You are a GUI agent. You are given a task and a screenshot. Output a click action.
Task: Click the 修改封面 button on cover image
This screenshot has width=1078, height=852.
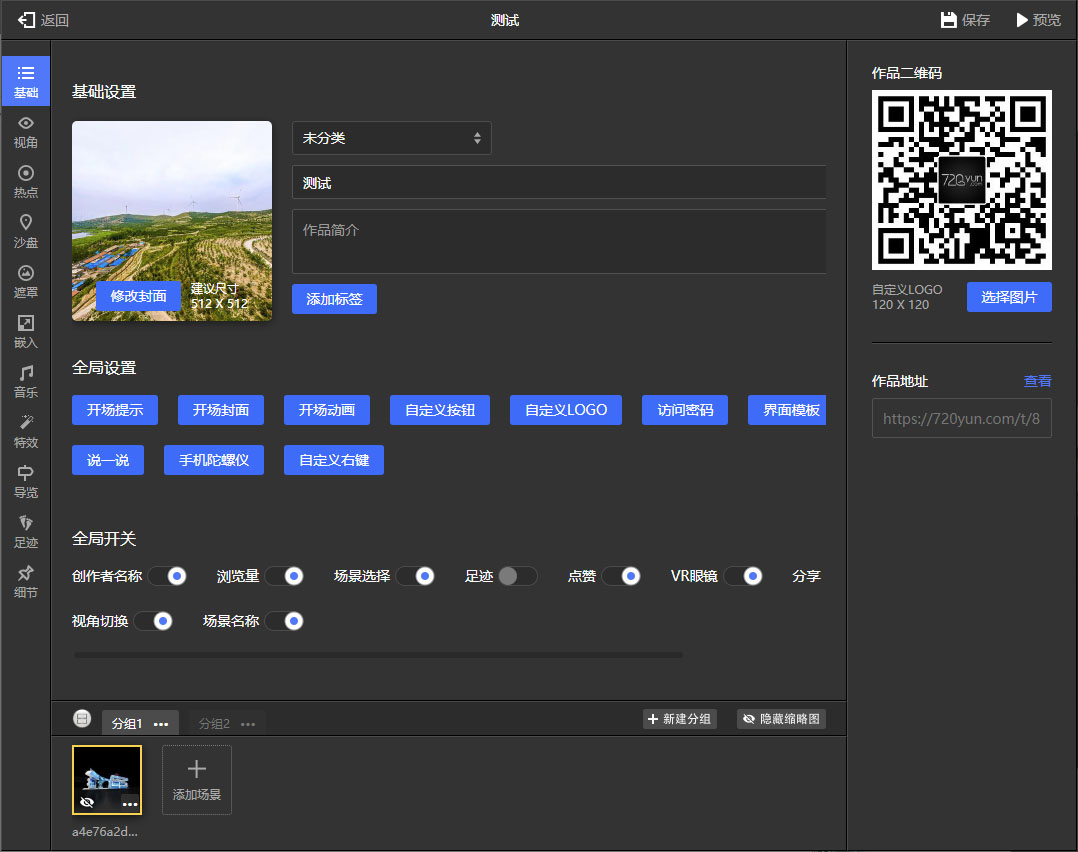point(139,296)
